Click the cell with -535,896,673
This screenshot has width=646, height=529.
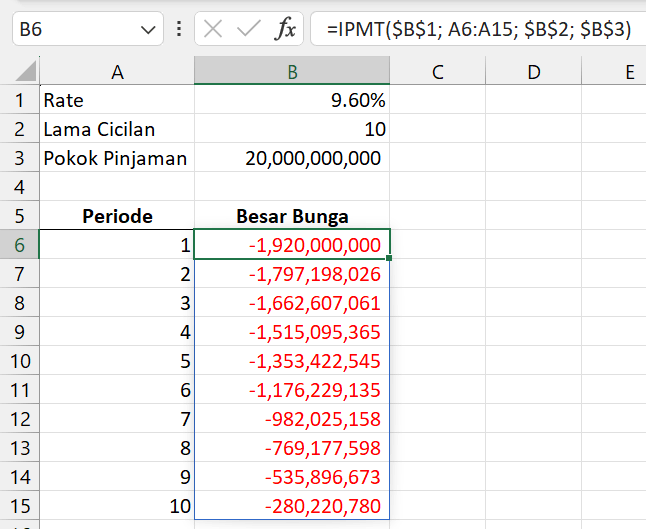tap(292, 477)
